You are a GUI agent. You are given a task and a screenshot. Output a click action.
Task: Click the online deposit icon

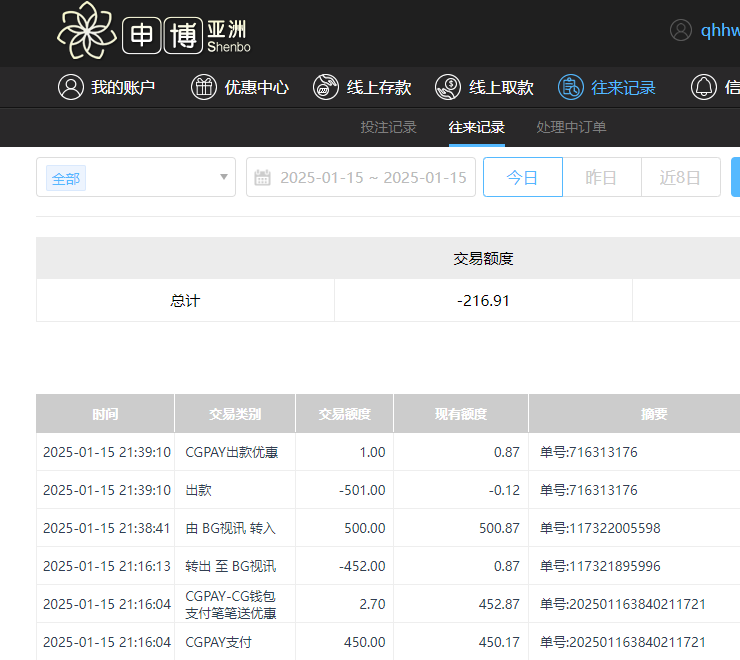tap(326, 87)
